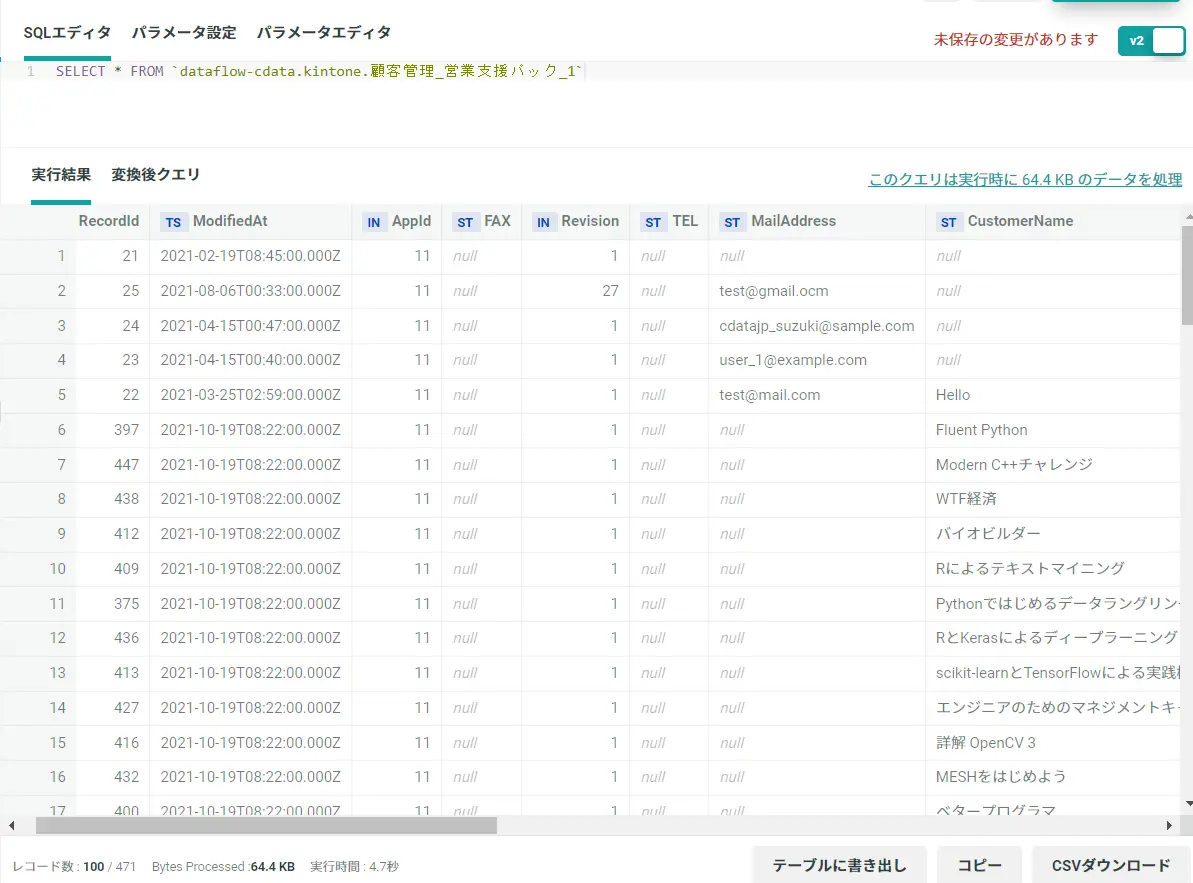Toggle the v2 switch
1193x883 pixels.
pos(1151,41)
